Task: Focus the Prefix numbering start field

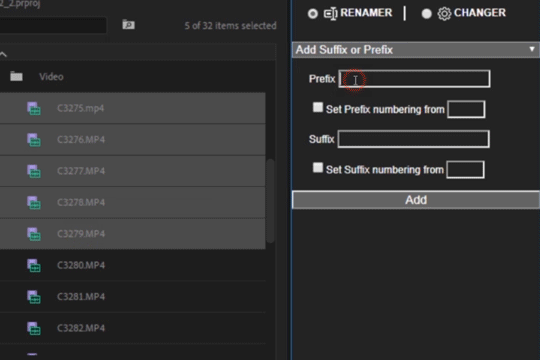Action: [x=466, y=109]
